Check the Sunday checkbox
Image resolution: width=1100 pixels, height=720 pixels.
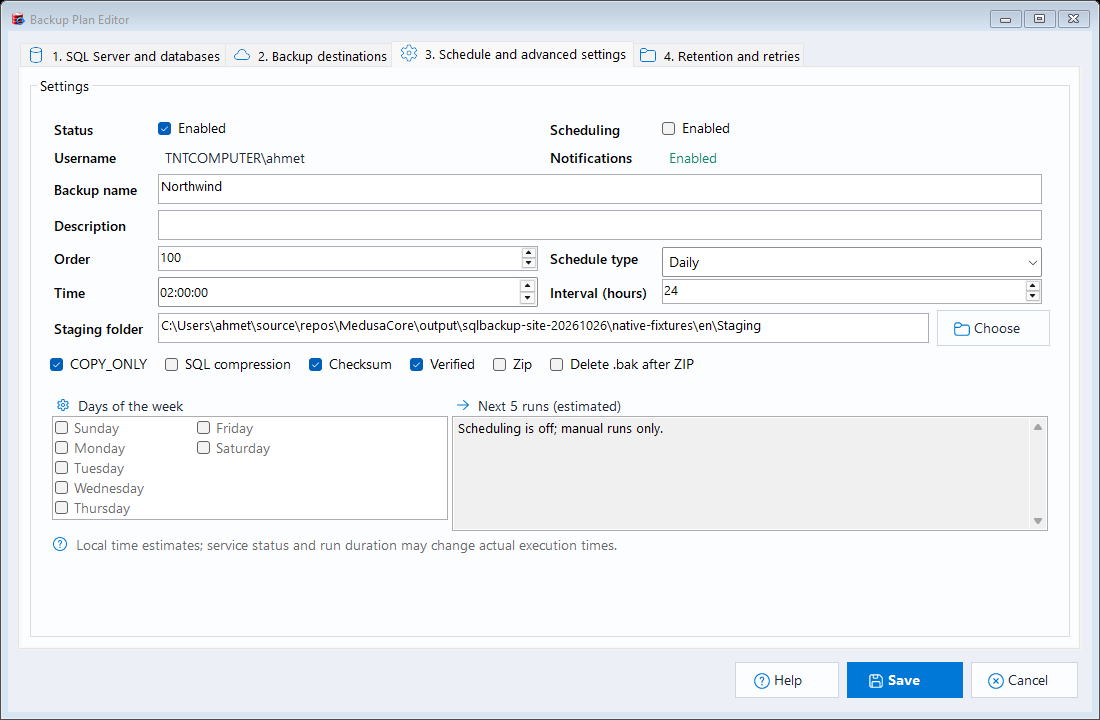tap(62, 428)
